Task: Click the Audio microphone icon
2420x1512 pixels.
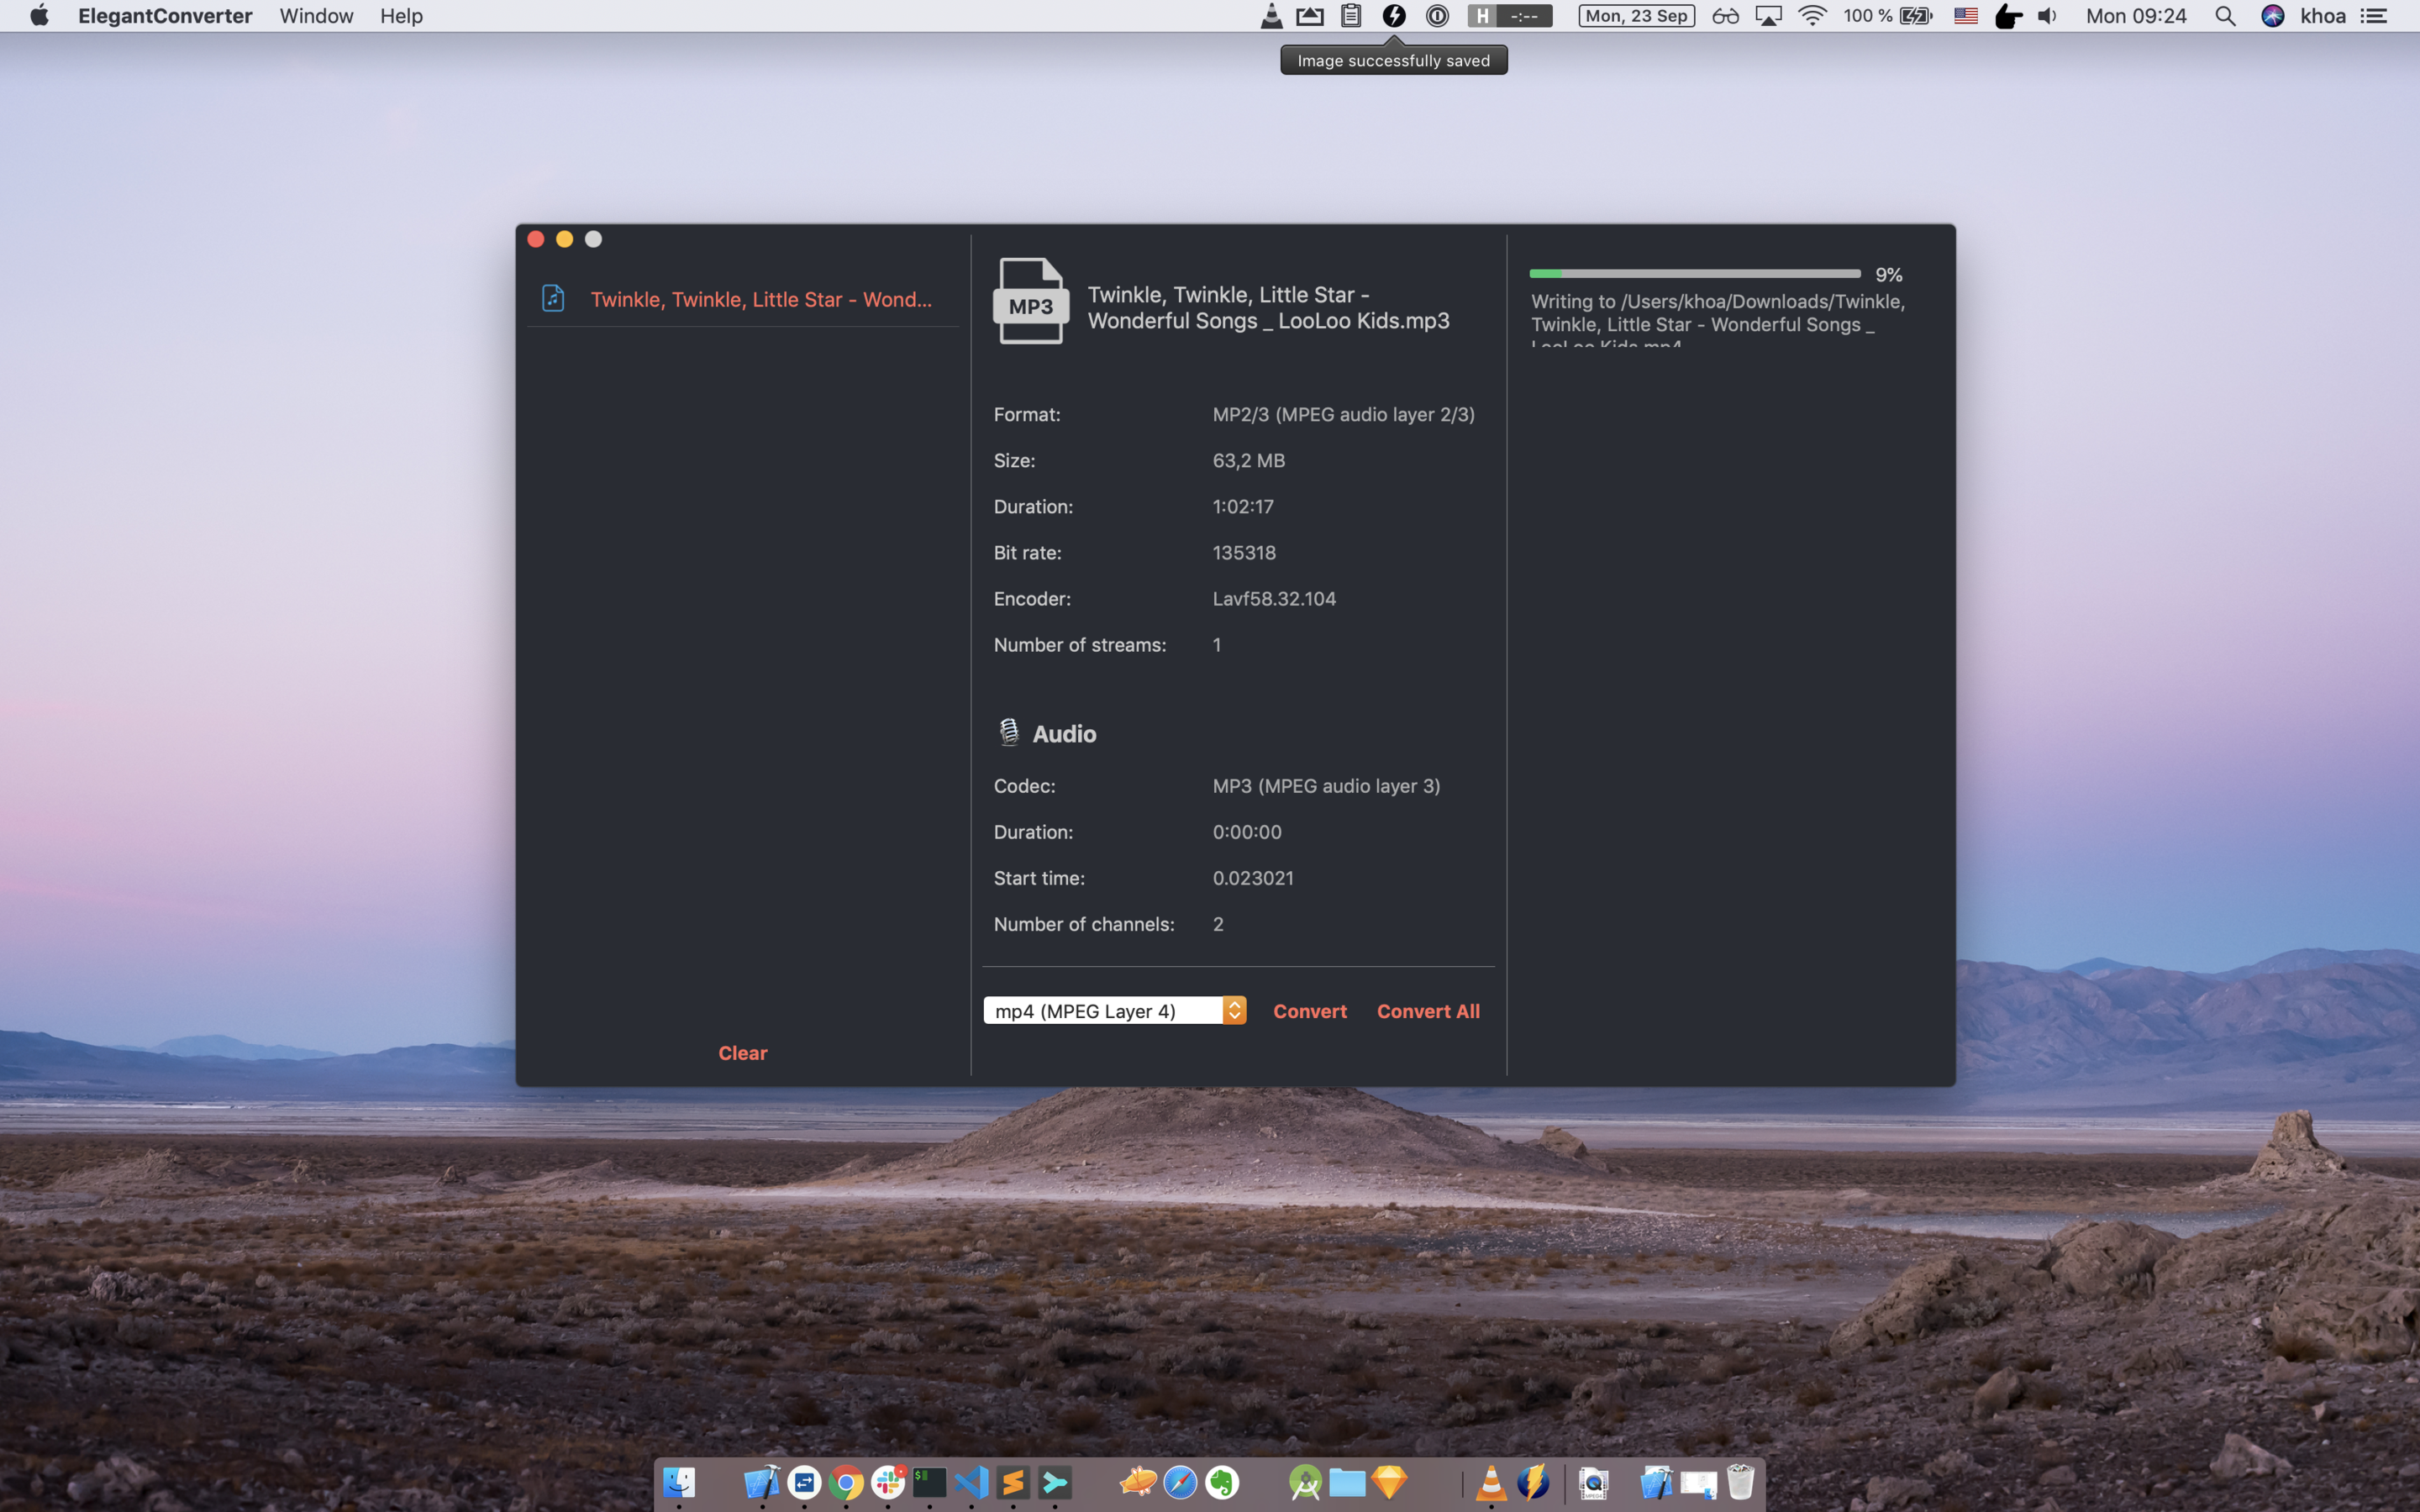Action: point(1008,733)
